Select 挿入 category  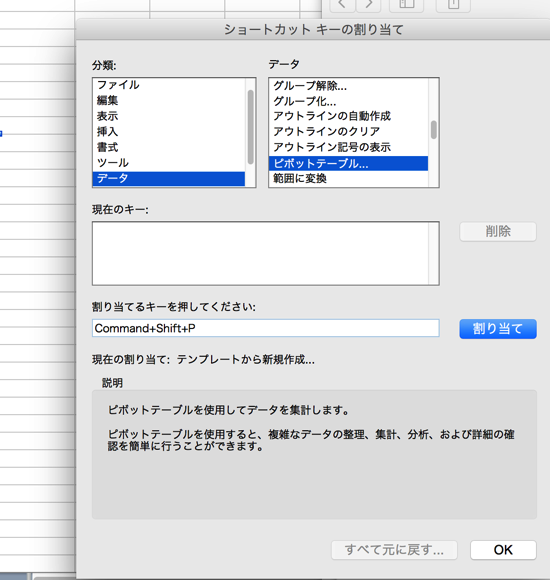169,131
